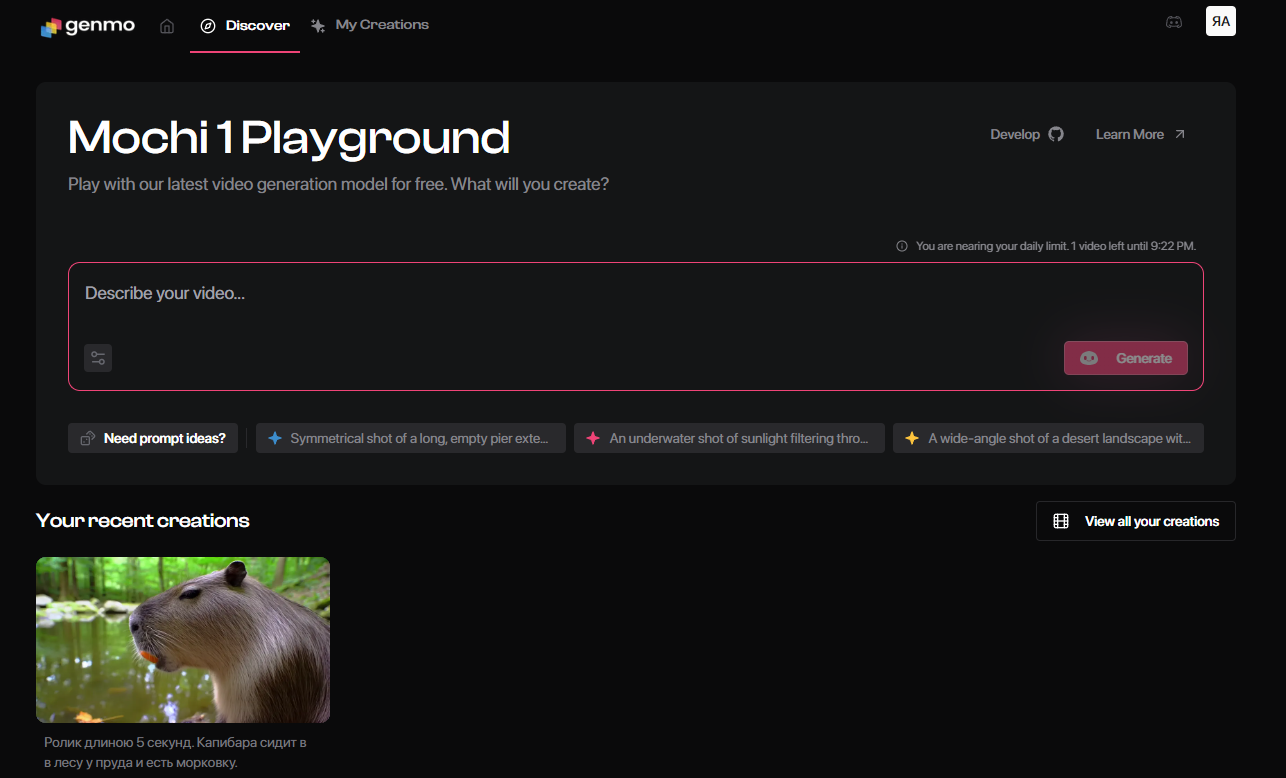Open the capybara video thumbnail

tap(183, 639)
